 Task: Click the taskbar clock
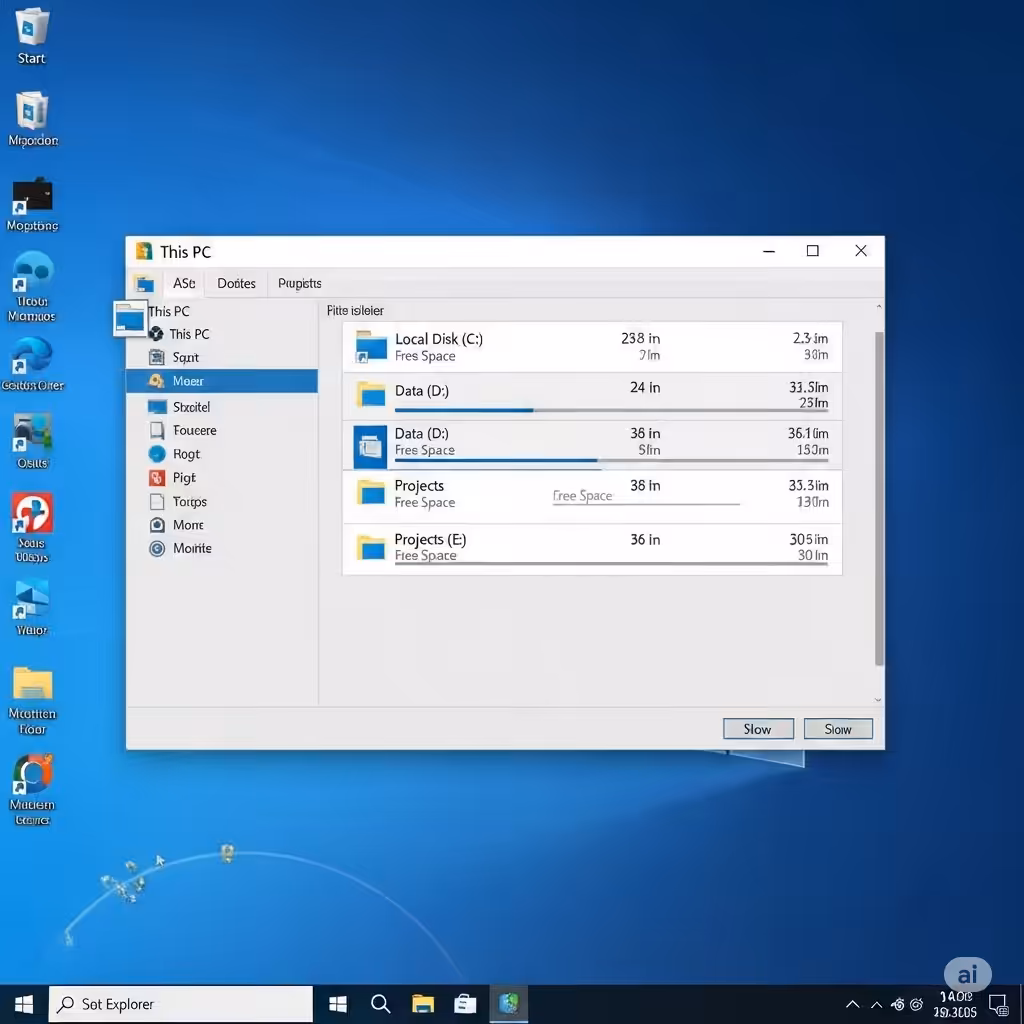pos(955,1004)
